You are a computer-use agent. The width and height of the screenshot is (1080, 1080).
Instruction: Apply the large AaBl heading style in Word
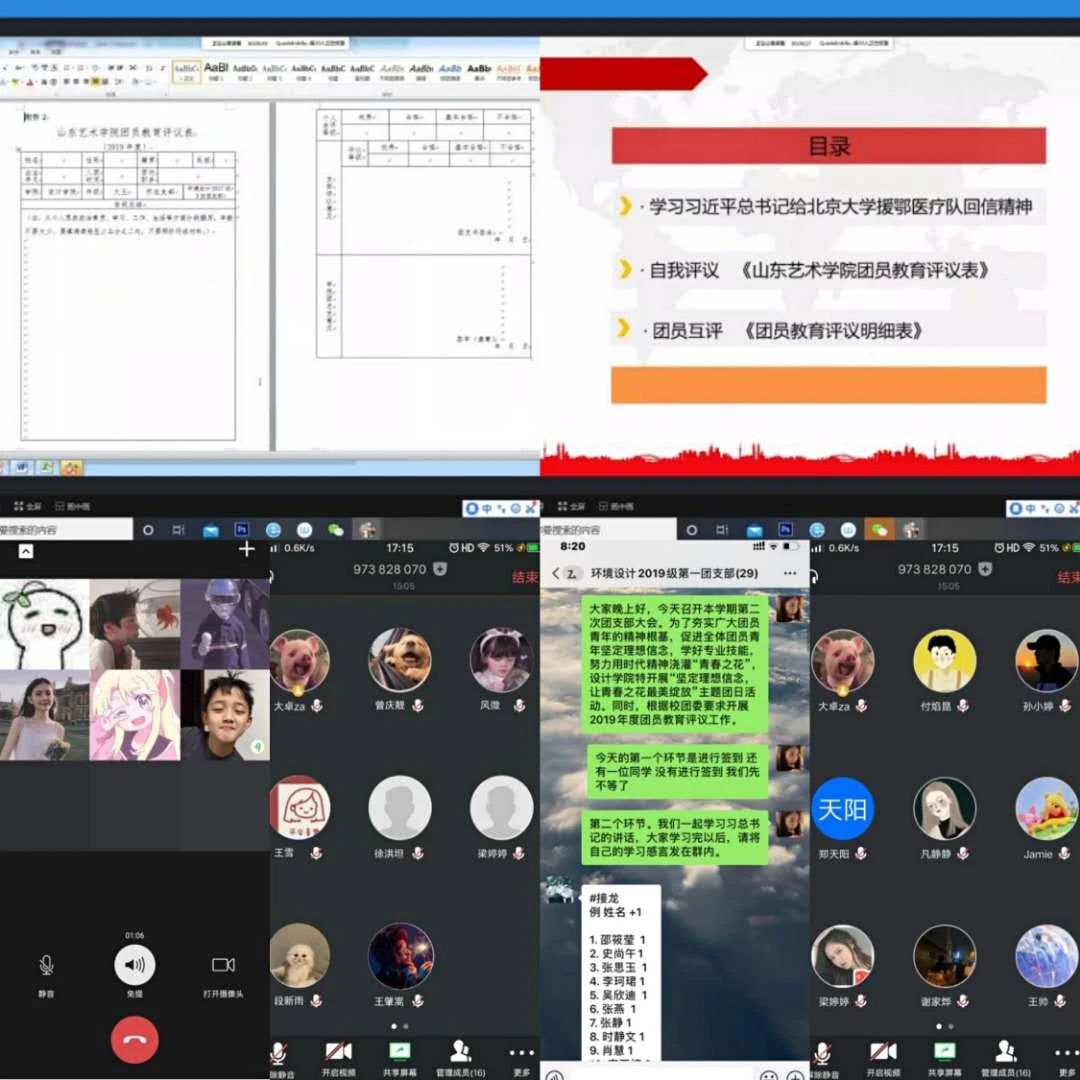tap(216, 70)
